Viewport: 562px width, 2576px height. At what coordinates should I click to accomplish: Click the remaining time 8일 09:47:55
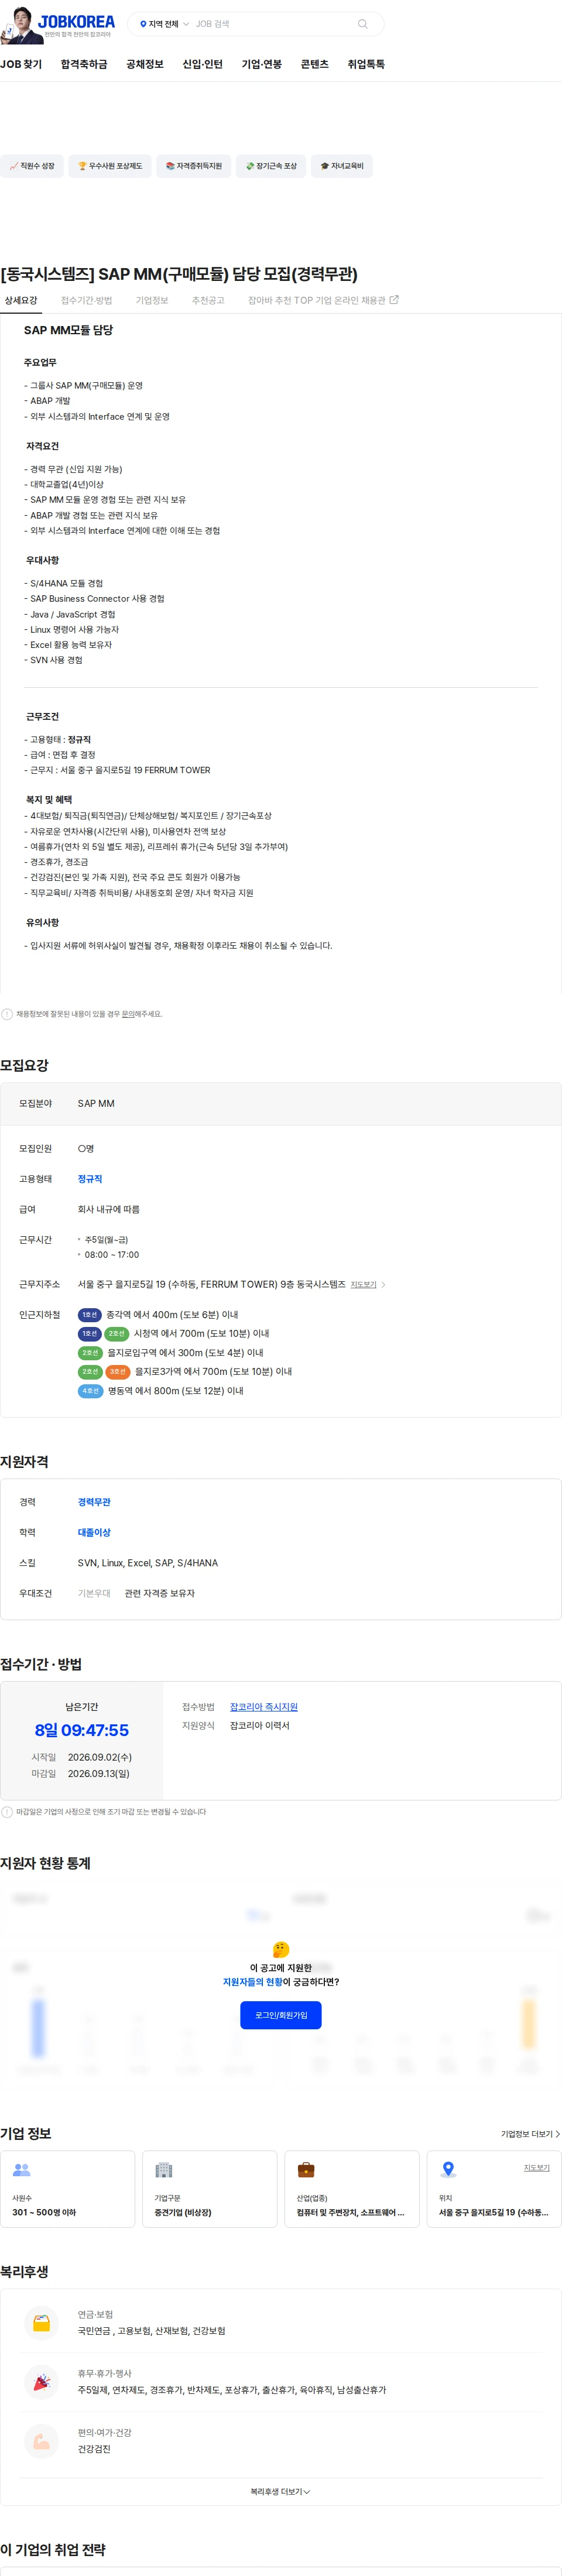point(82,1730)
